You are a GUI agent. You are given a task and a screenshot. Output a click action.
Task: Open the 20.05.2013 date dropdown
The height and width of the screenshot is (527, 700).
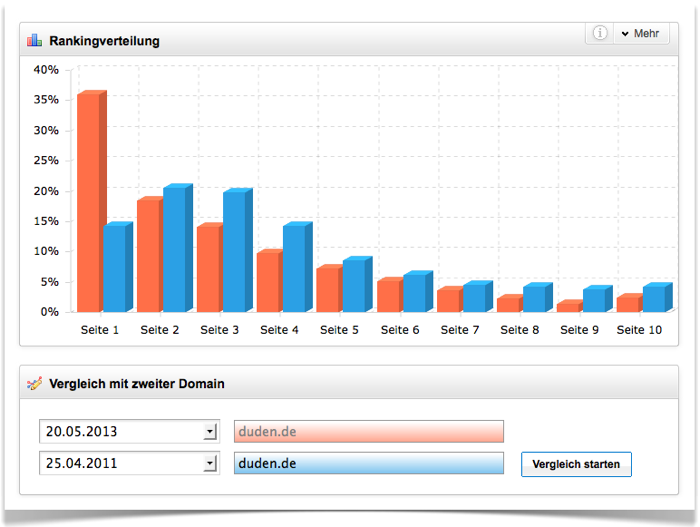pyautogui.click(x=210, y=432)
